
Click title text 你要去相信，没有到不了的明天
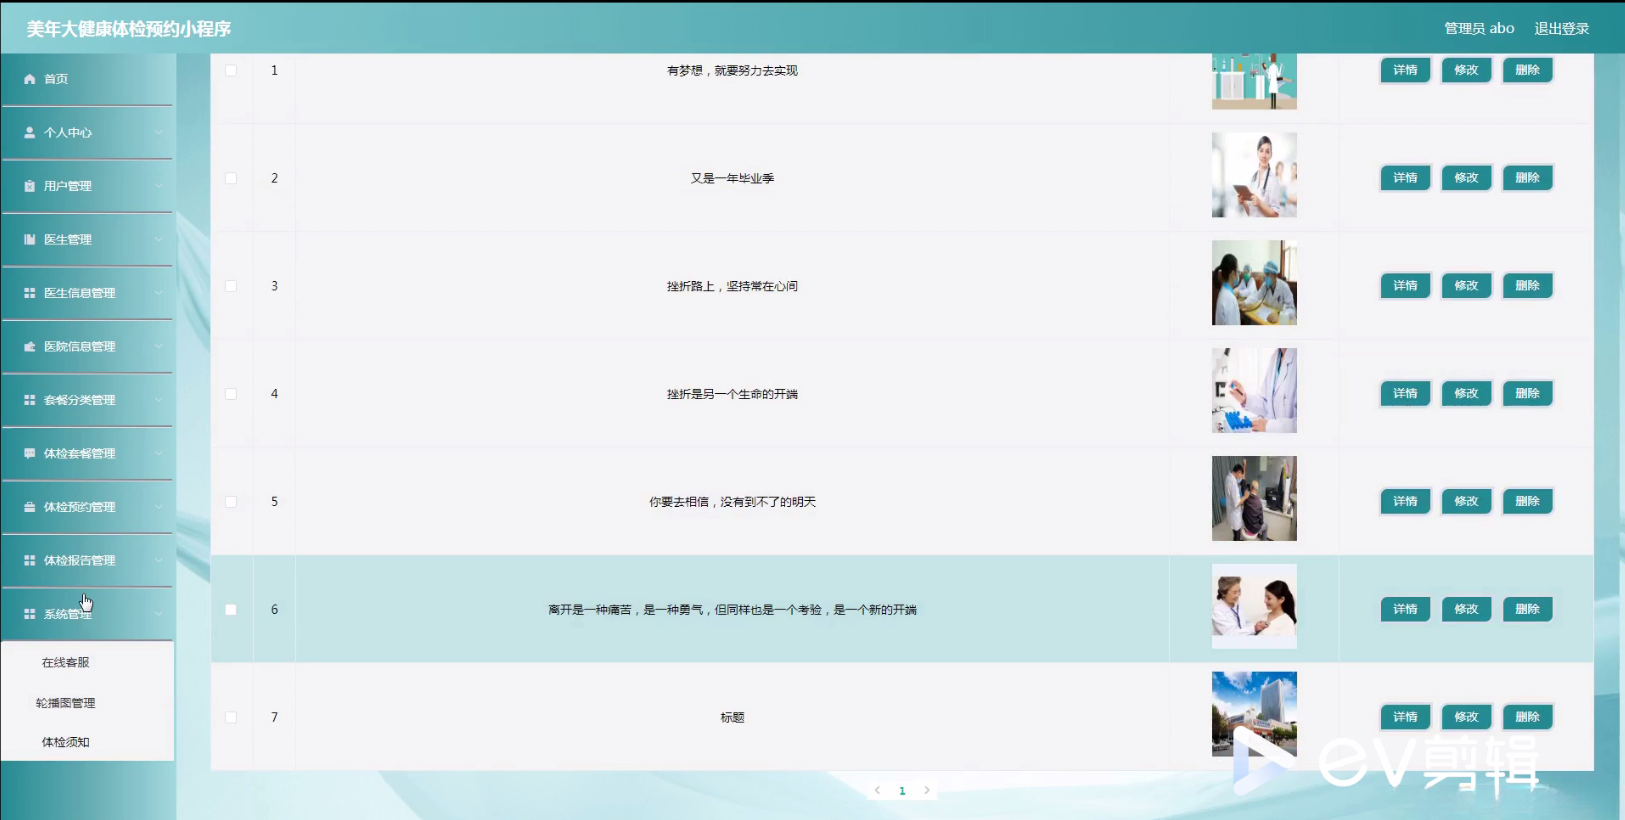tap(732, 502)
